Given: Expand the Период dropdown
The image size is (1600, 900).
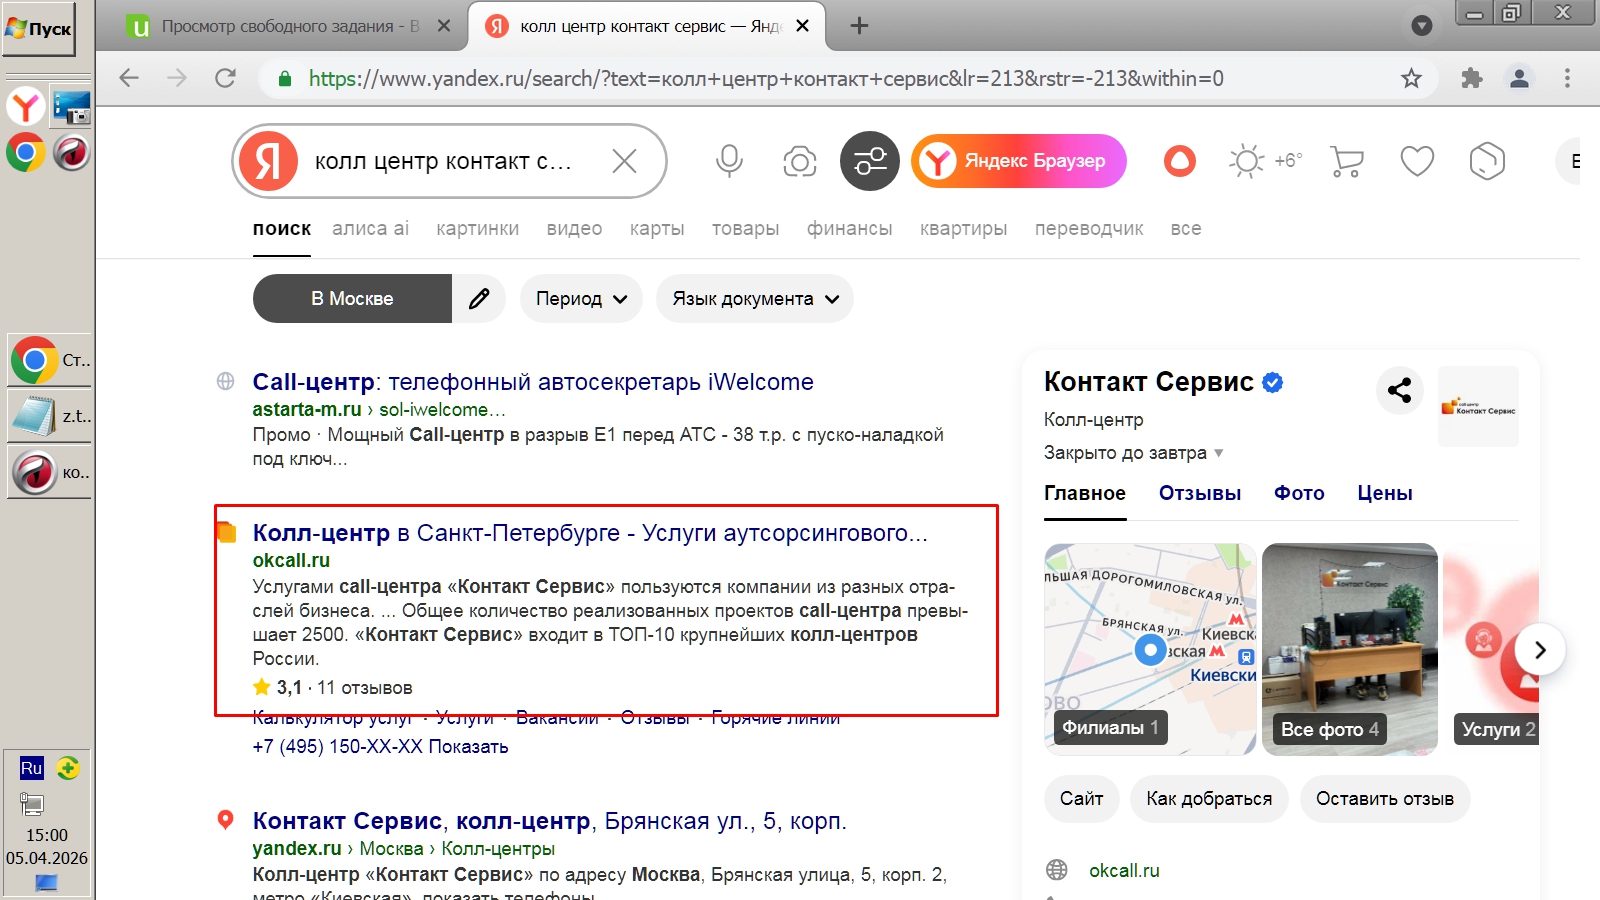Looking at the screenshot, I should coord(581,299).
